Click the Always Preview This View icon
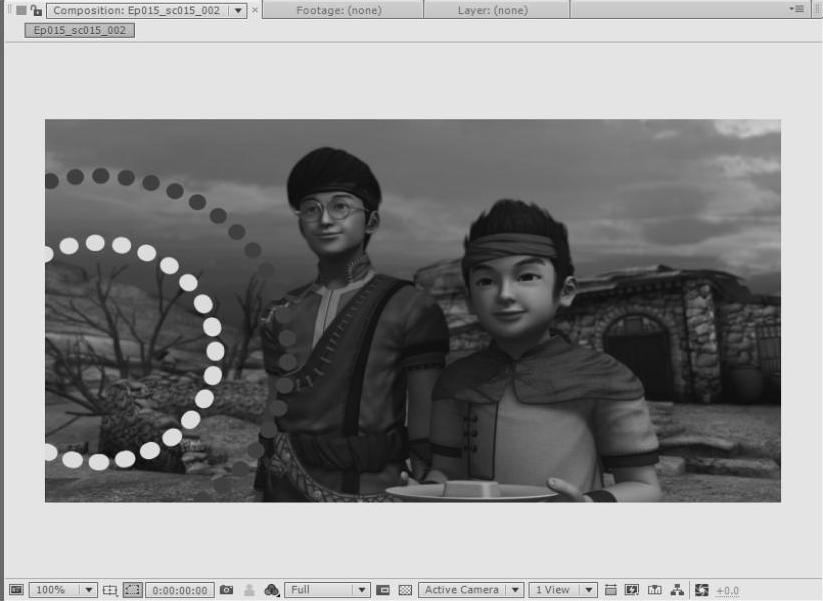Image resolution: width=823 pixels, height=601 pixels. click(x=16, y=590)
